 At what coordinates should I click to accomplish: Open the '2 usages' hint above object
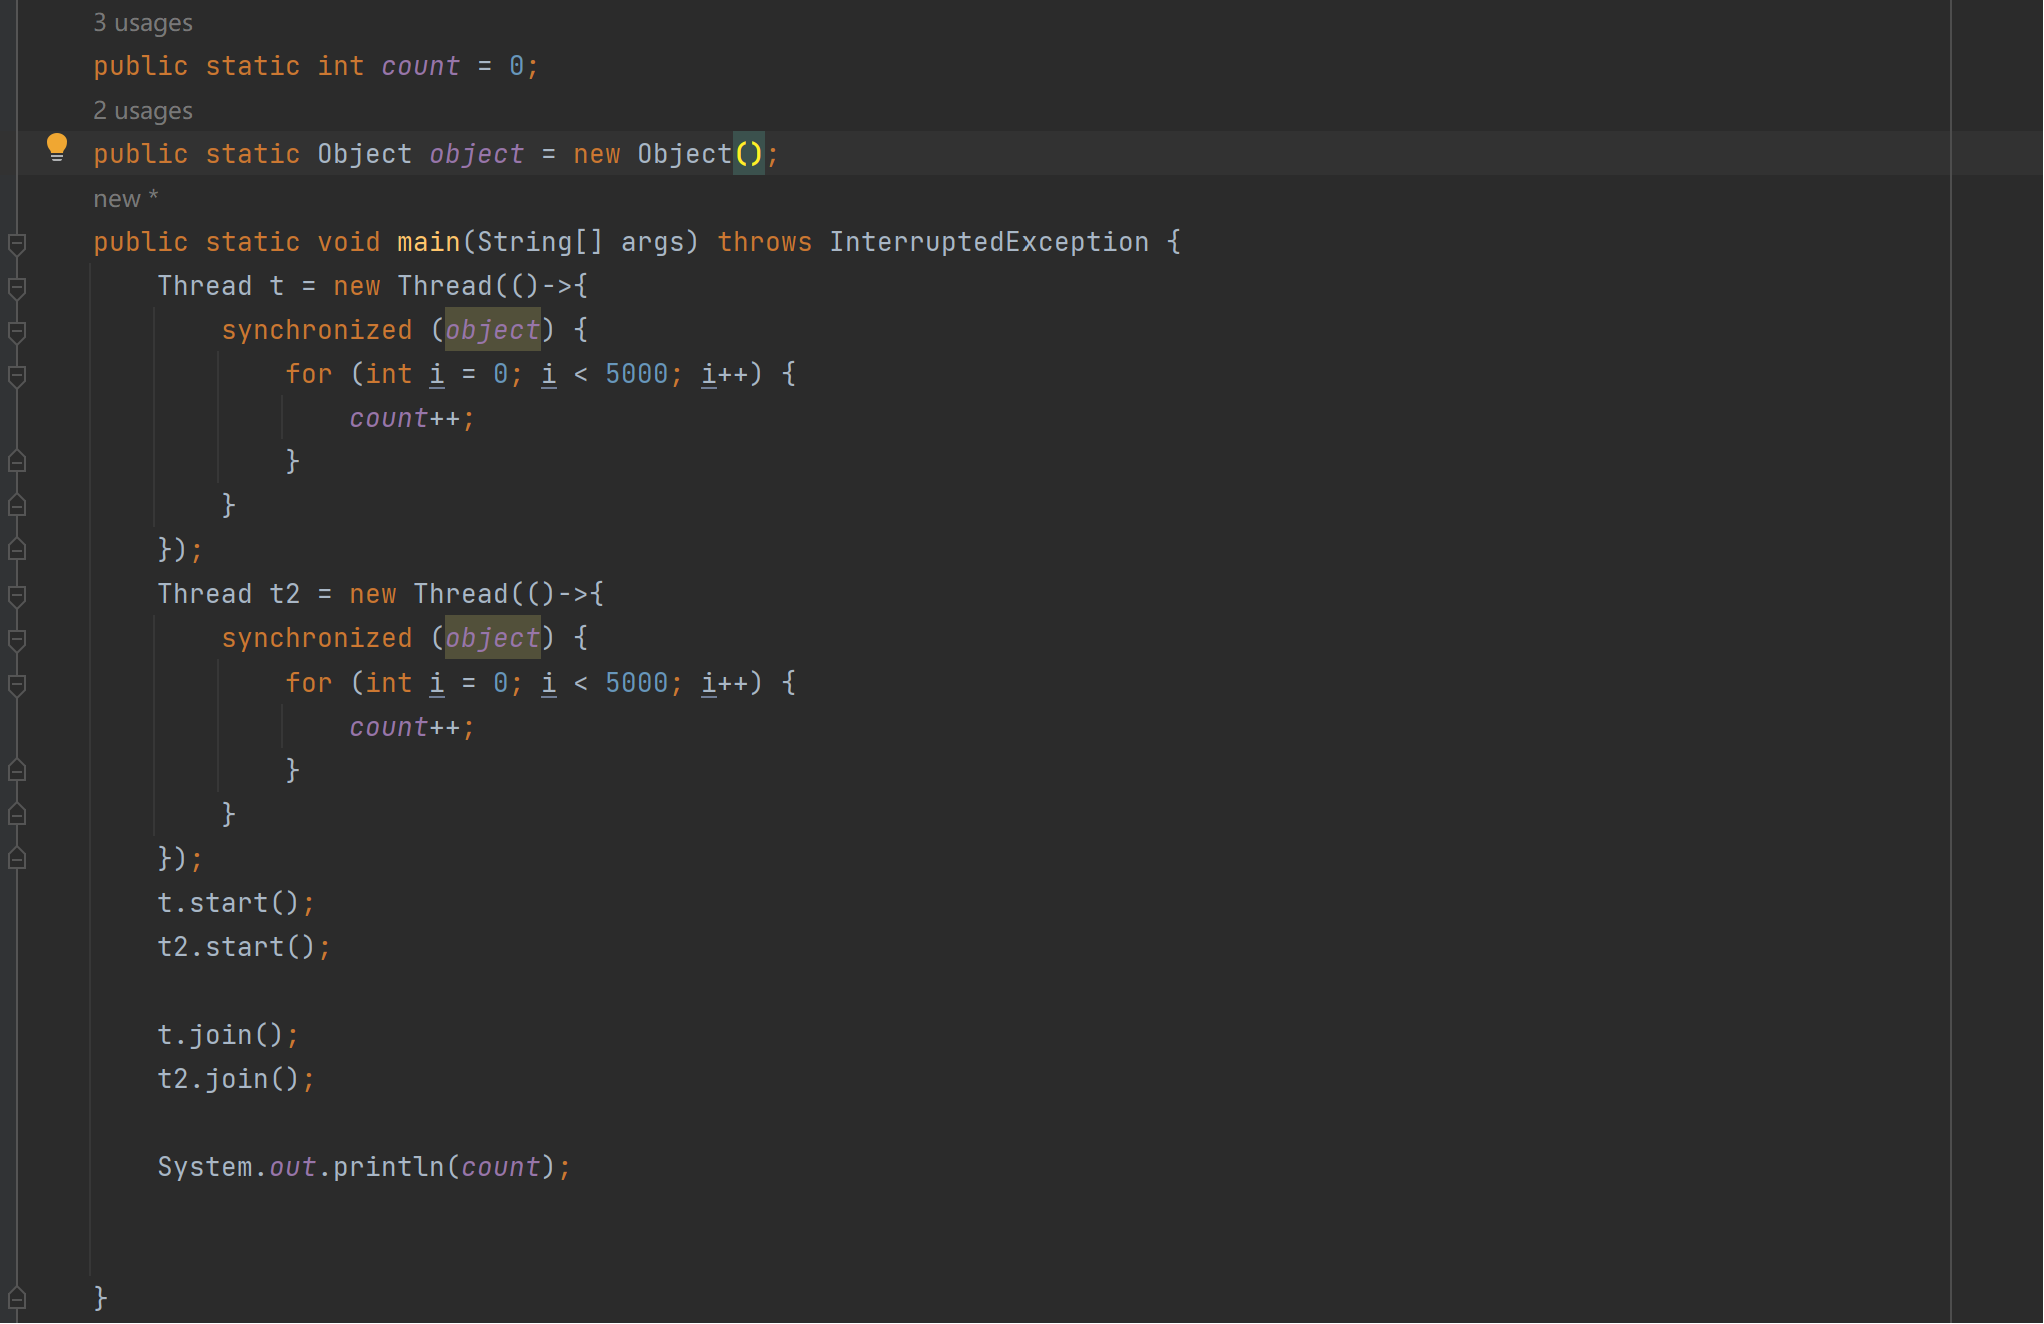coord(143,111)
